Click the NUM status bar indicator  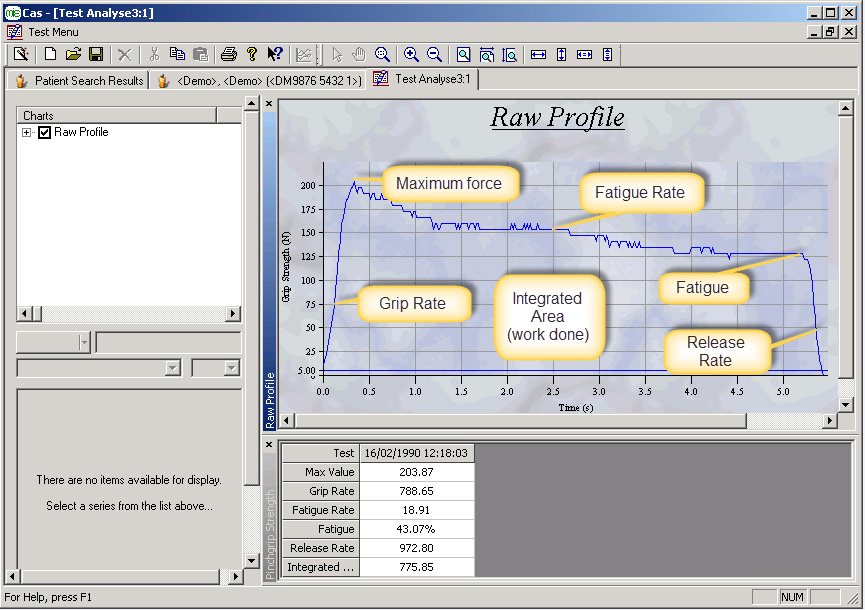792,597
